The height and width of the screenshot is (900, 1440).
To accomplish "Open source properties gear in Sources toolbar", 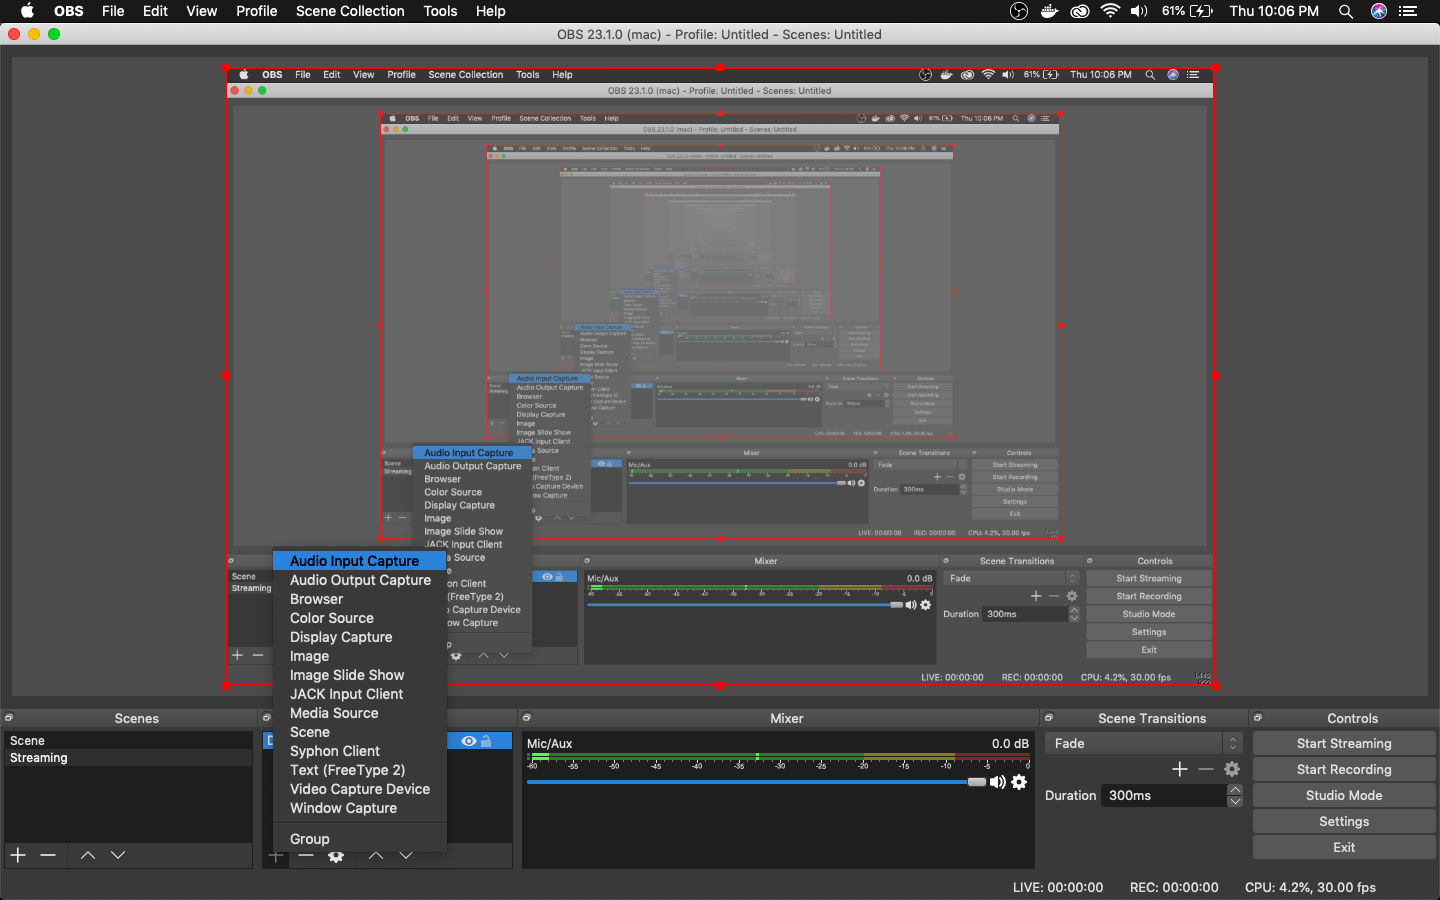I will pos(336,856).
